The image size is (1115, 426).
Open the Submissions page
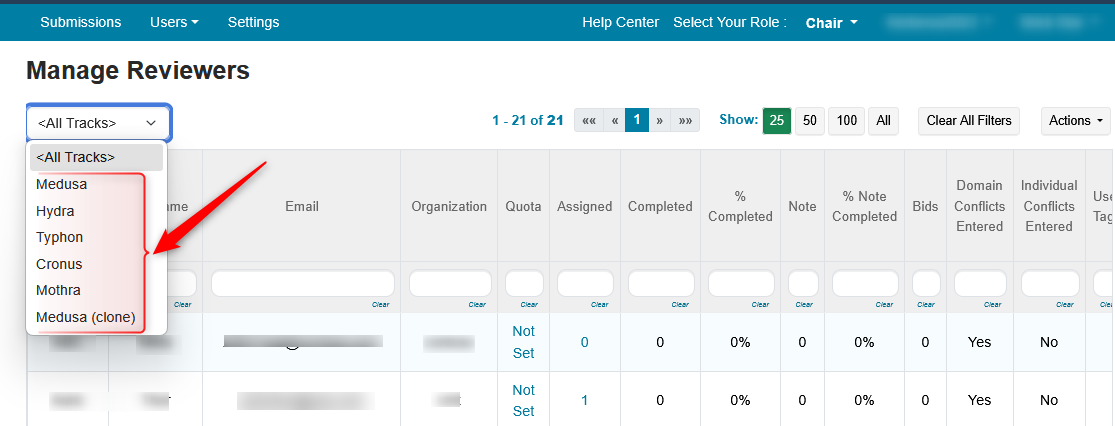point(81,22)
